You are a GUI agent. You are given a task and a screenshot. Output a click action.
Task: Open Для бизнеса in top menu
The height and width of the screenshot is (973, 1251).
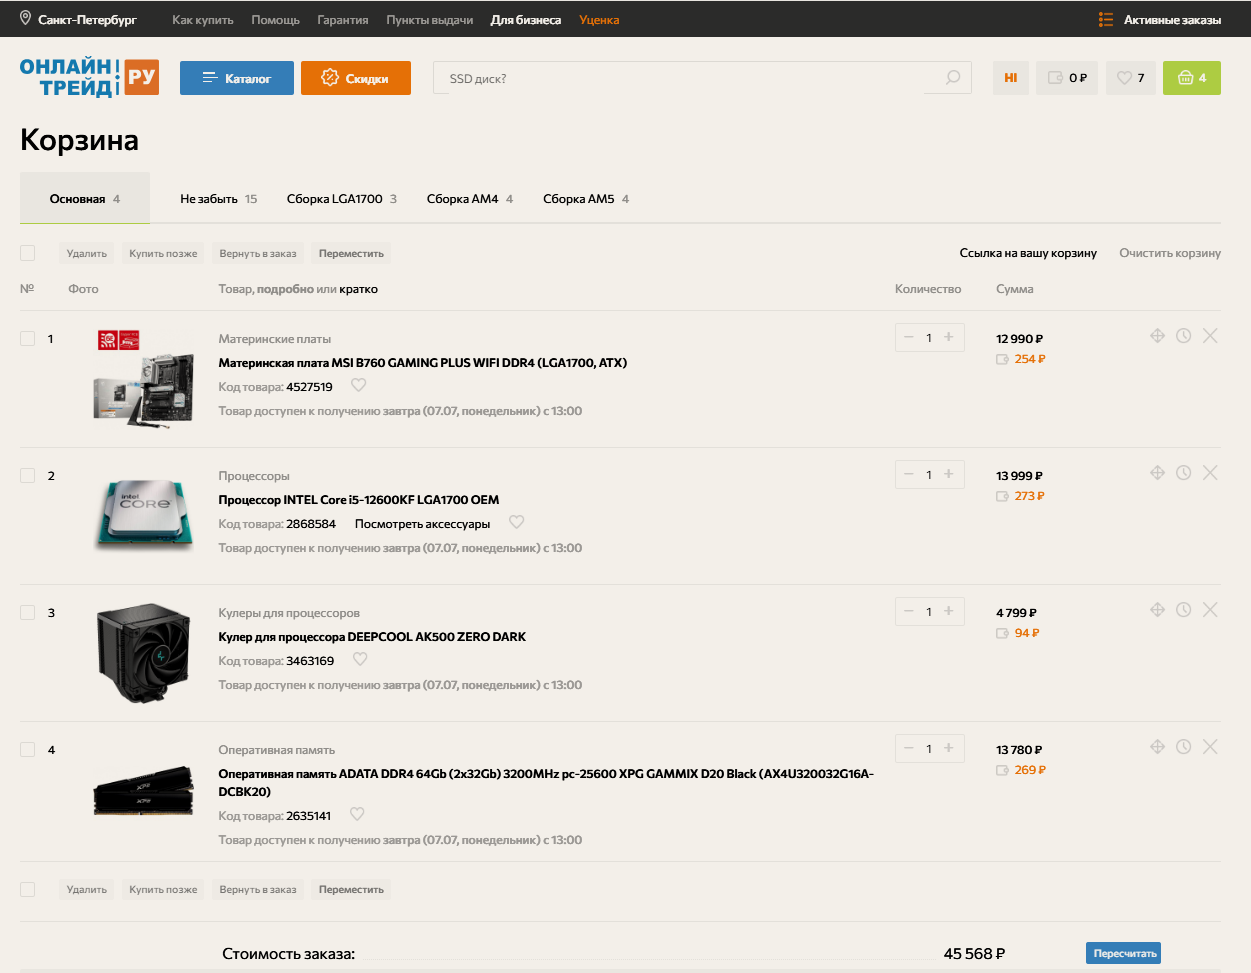(x=525, y=20)
